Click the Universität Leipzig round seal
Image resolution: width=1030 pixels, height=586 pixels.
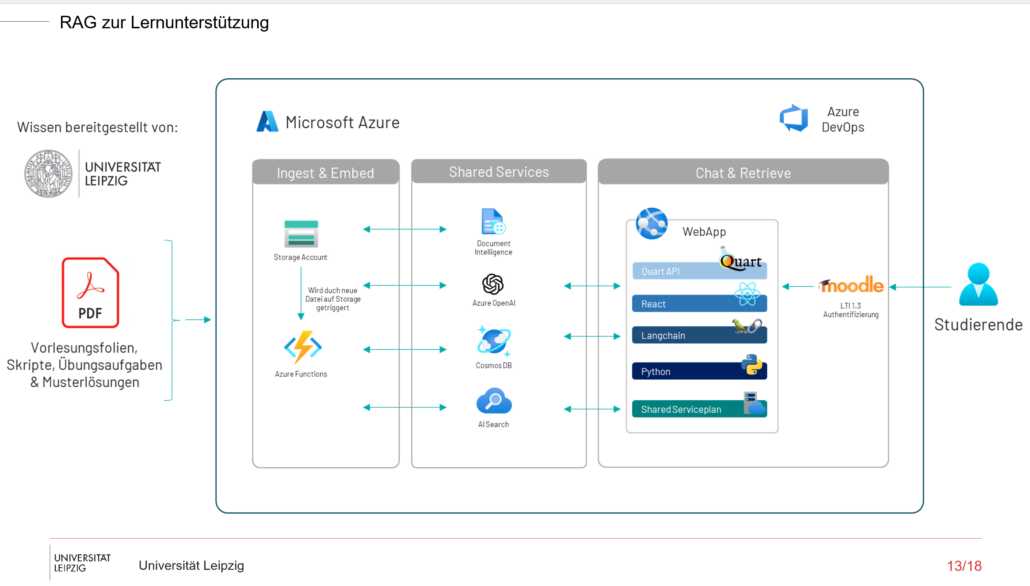tap(48, 173)
